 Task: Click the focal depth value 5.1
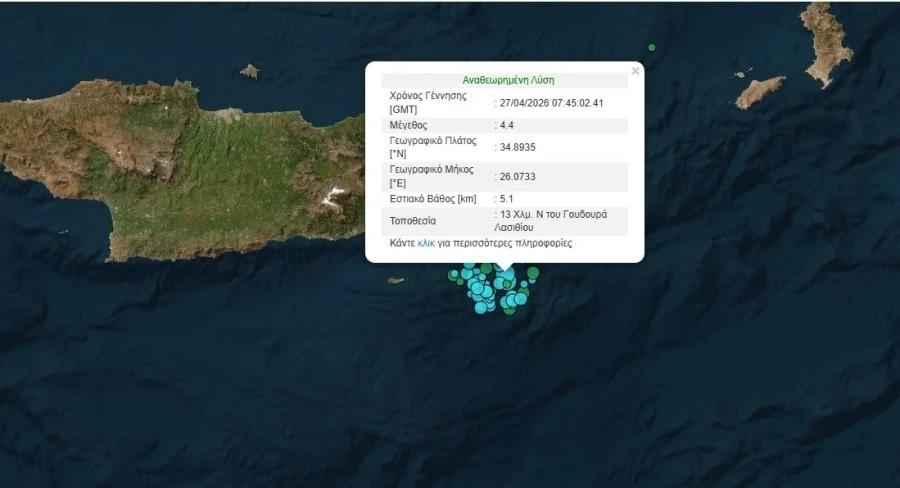coord(506,200)
